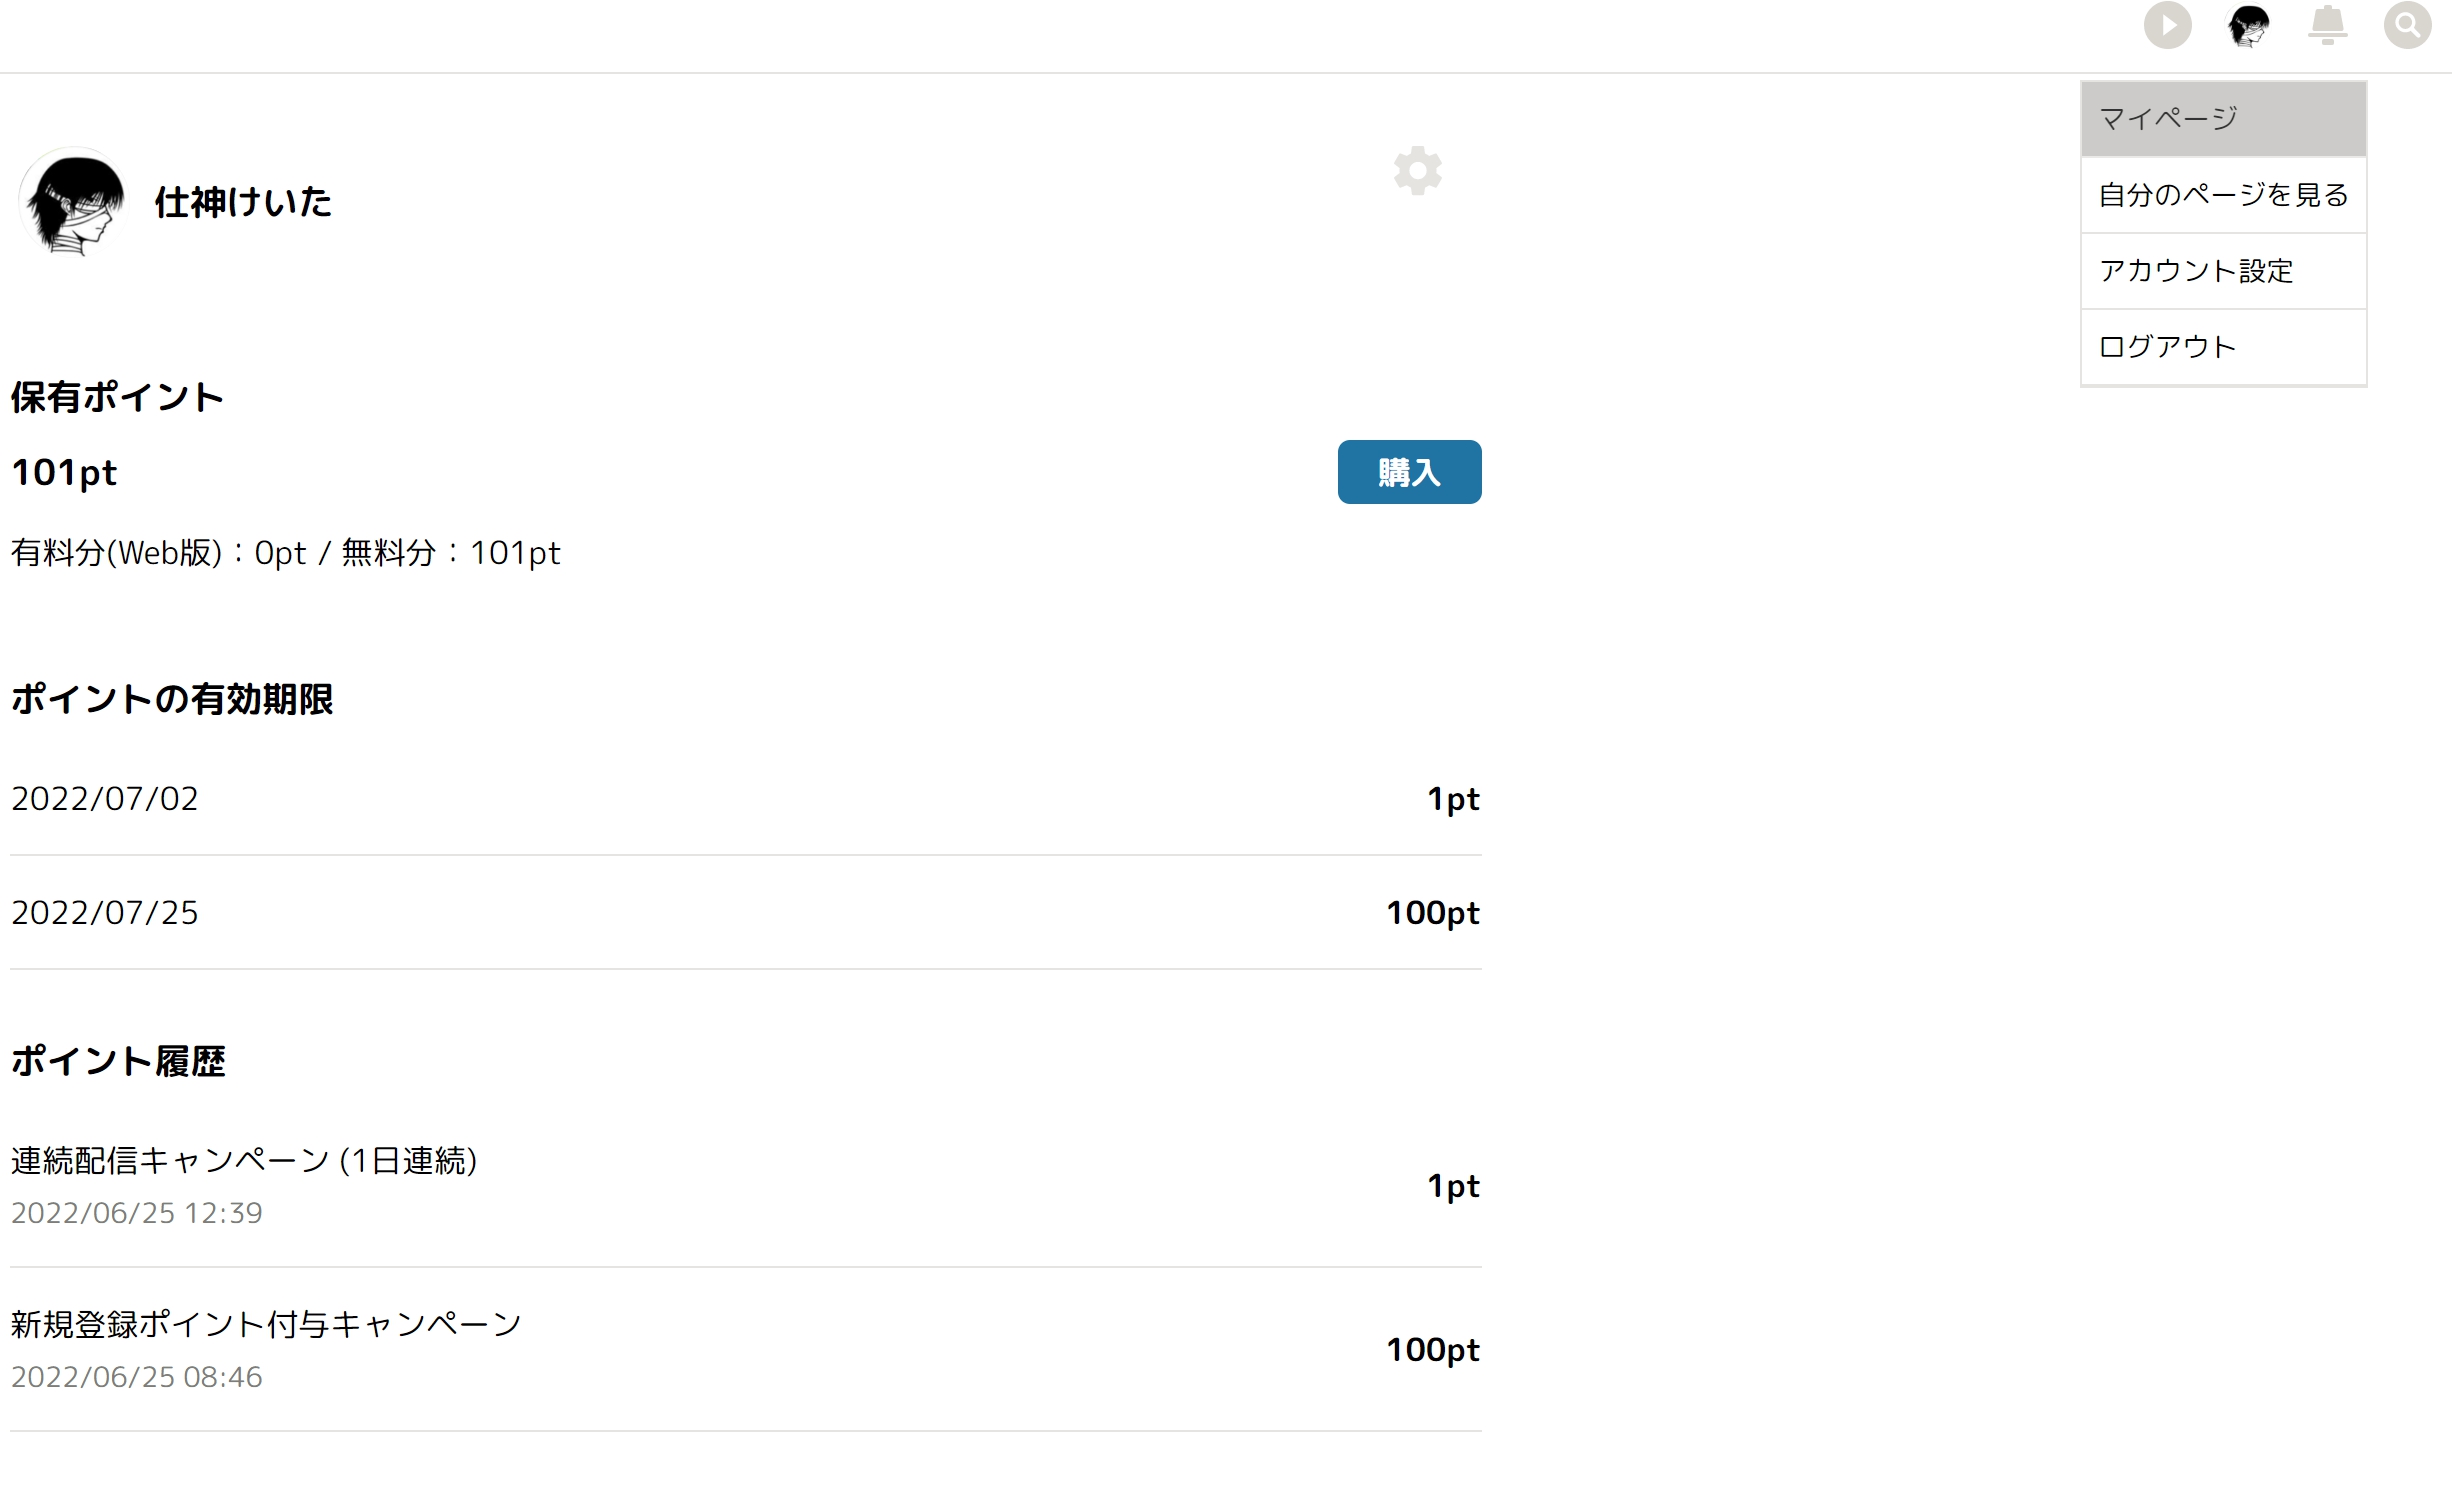Image resolution: width=2452 pixels, height=1501 pixels.
Task: Select the 2022/07/25 expiry row
Action: click(745, 913)
